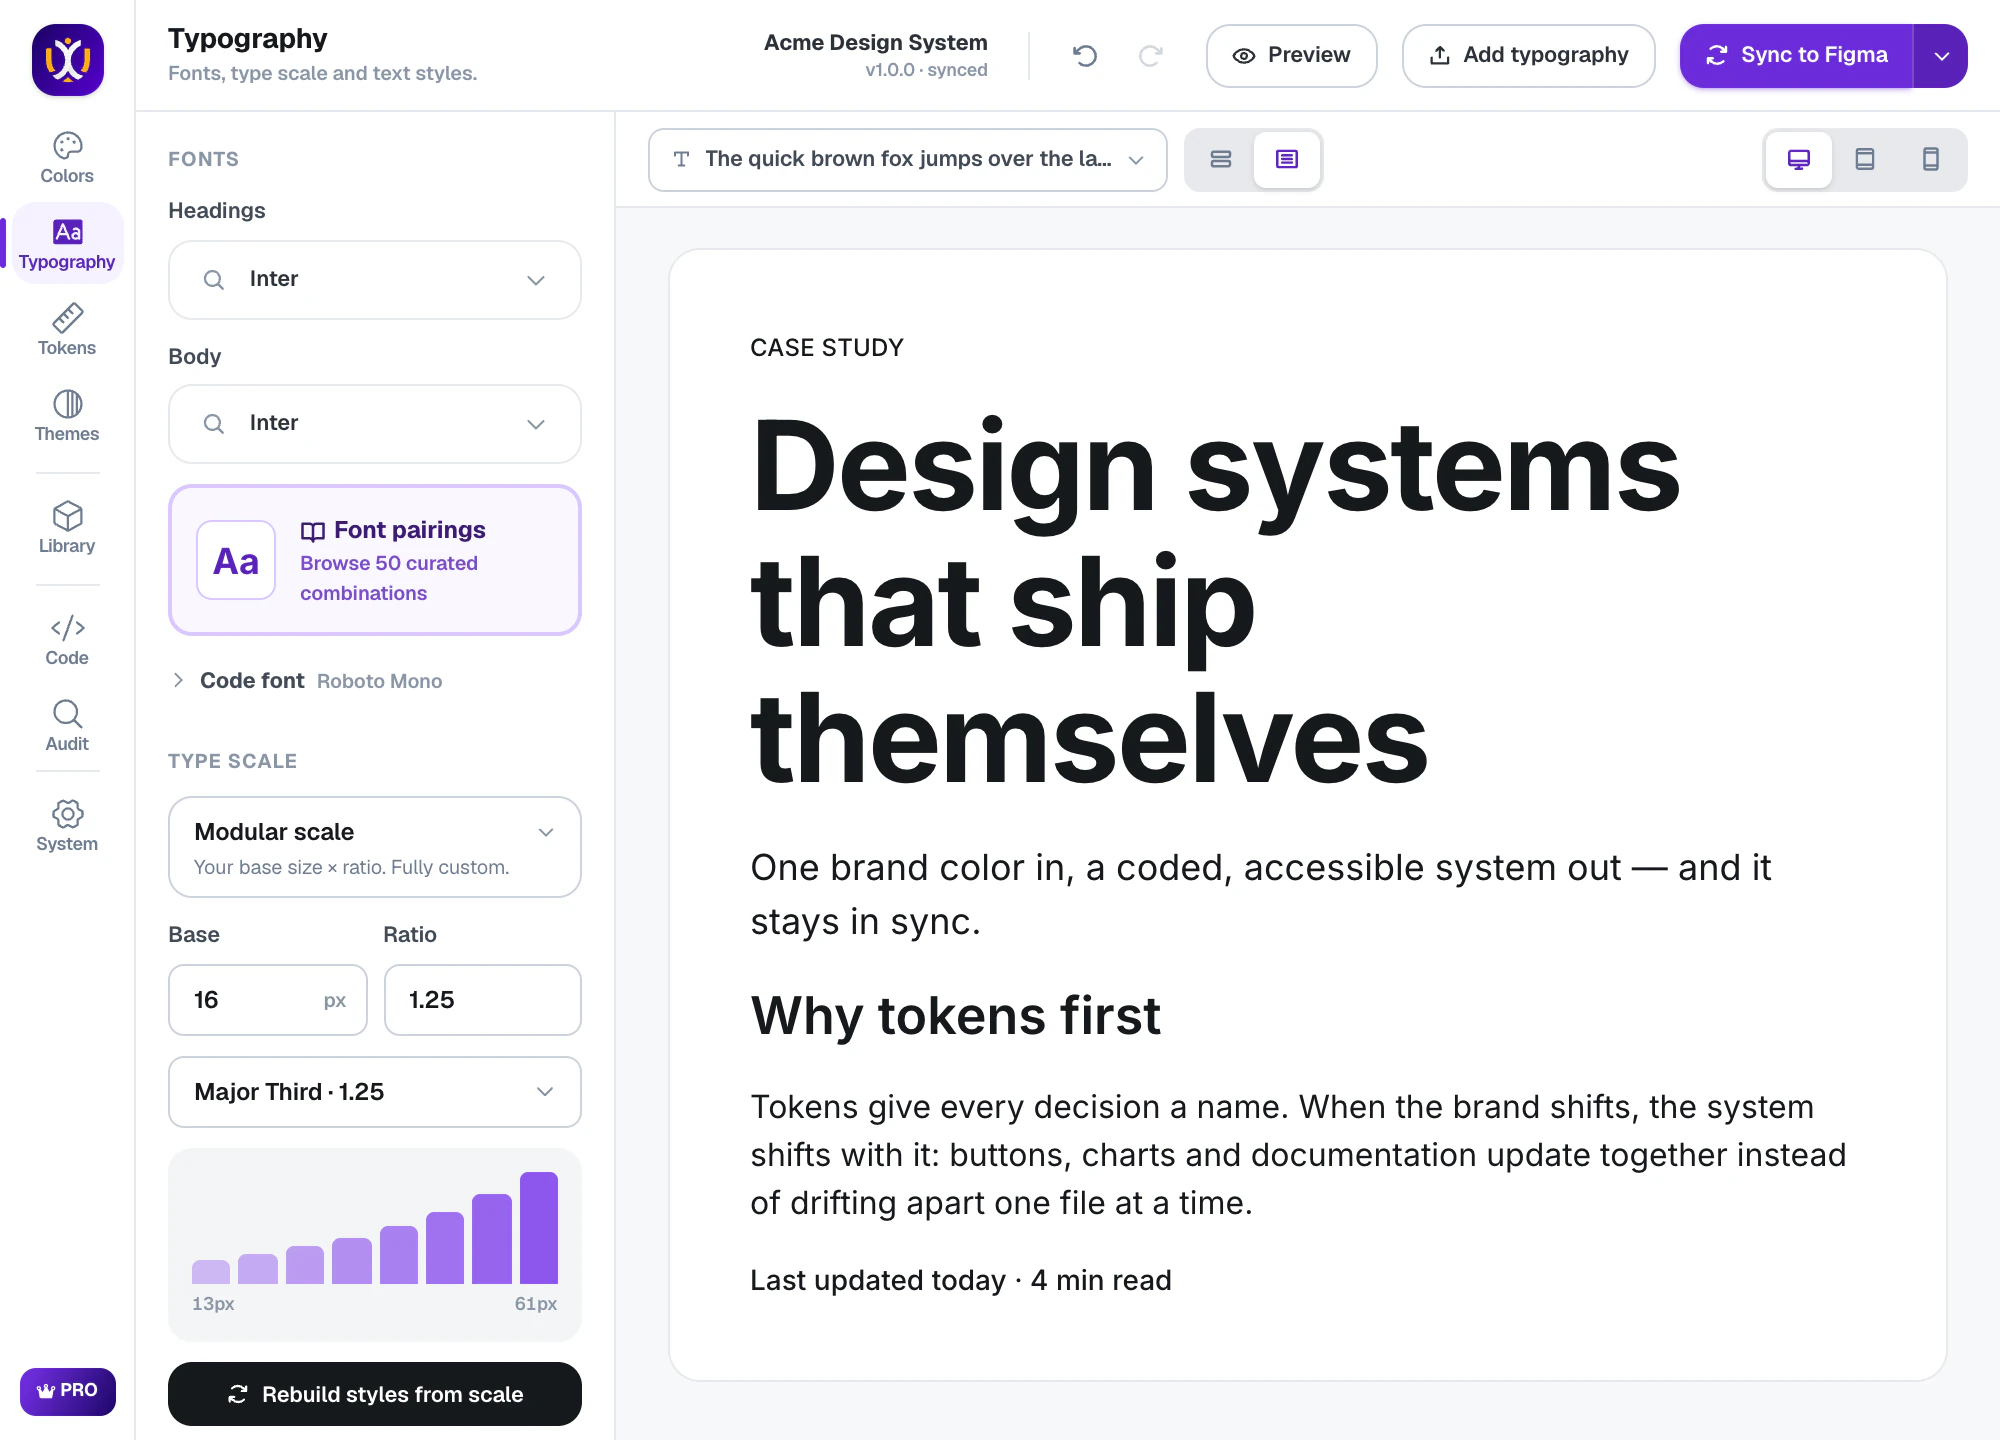Click search icon in Body font field
The image size is (2000, 1440).
coord(214,424)
